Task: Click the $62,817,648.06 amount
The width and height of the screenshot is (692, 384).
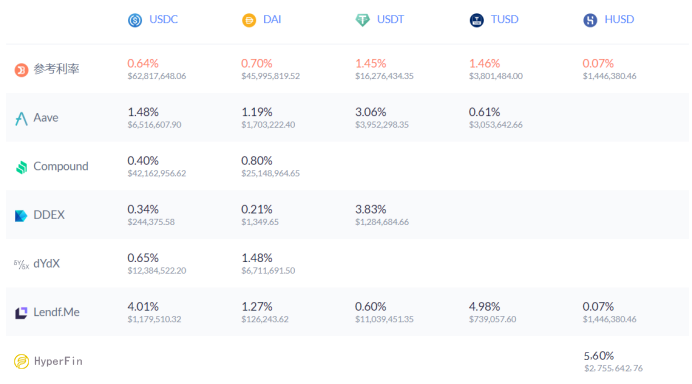Action: pyautogui.click(x=157, y=76)
